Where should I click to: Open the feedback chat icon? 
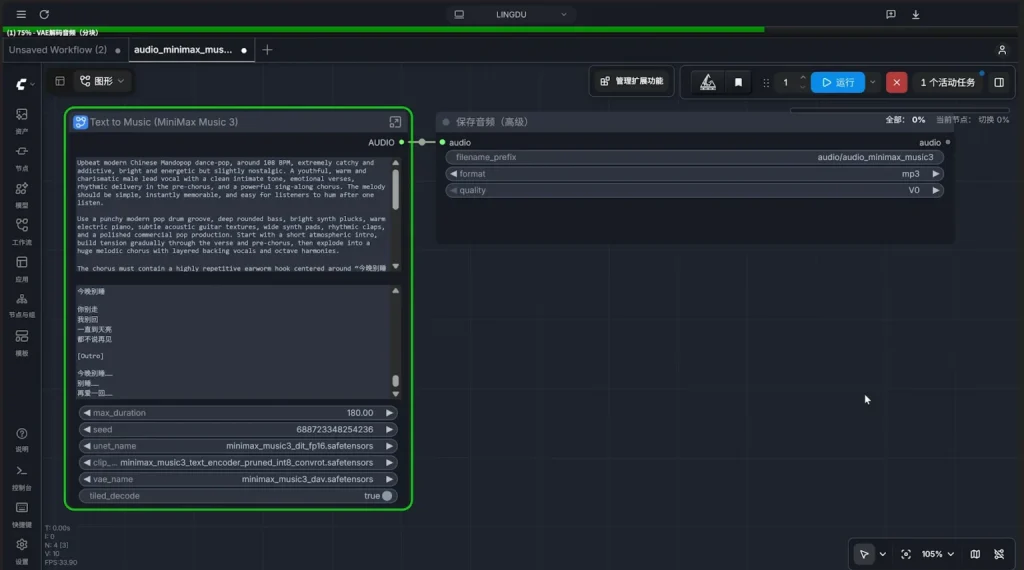[891, 14]
